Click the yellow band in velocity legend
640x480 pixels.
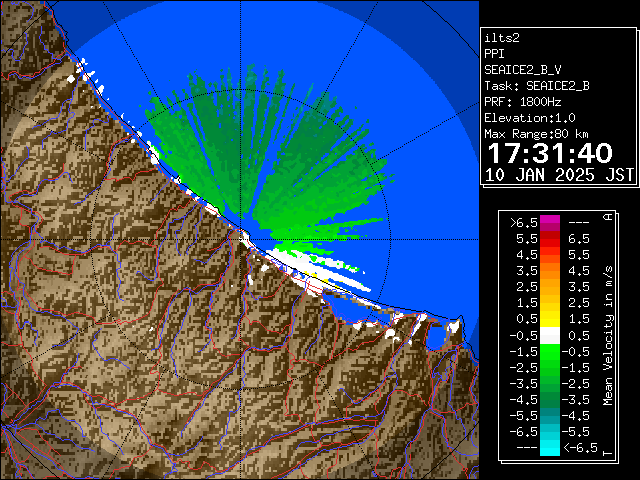[550, 319]
